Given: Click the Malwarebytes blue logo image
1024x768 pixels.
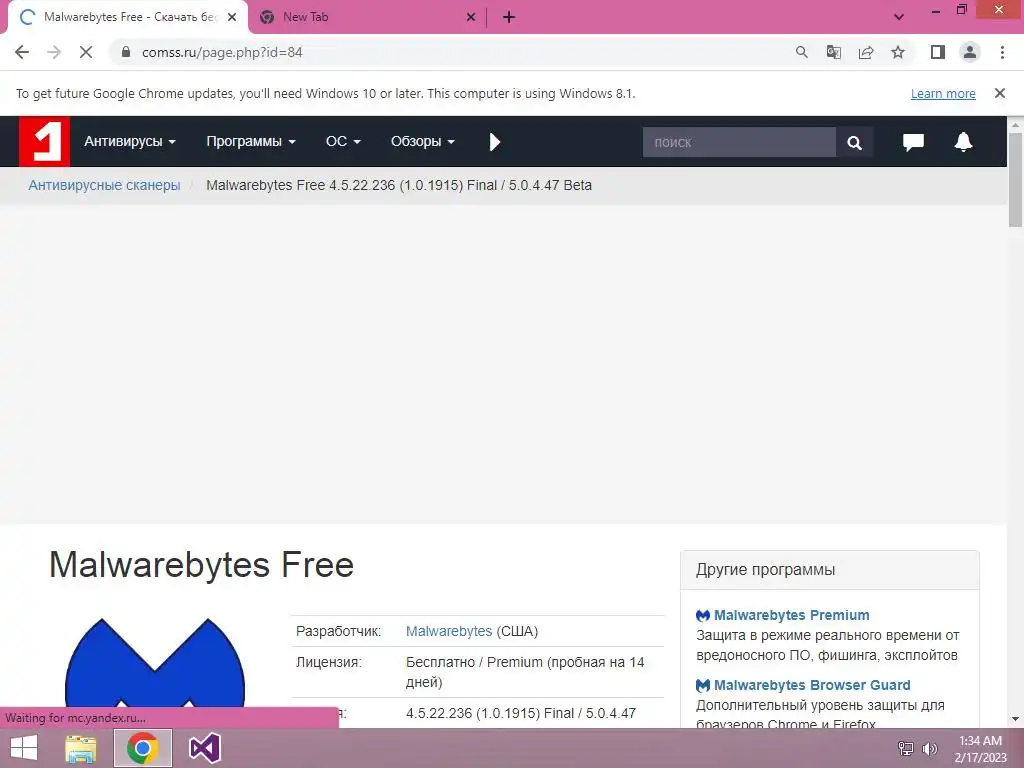Looking at the screenshot, I should click(155, 666).
